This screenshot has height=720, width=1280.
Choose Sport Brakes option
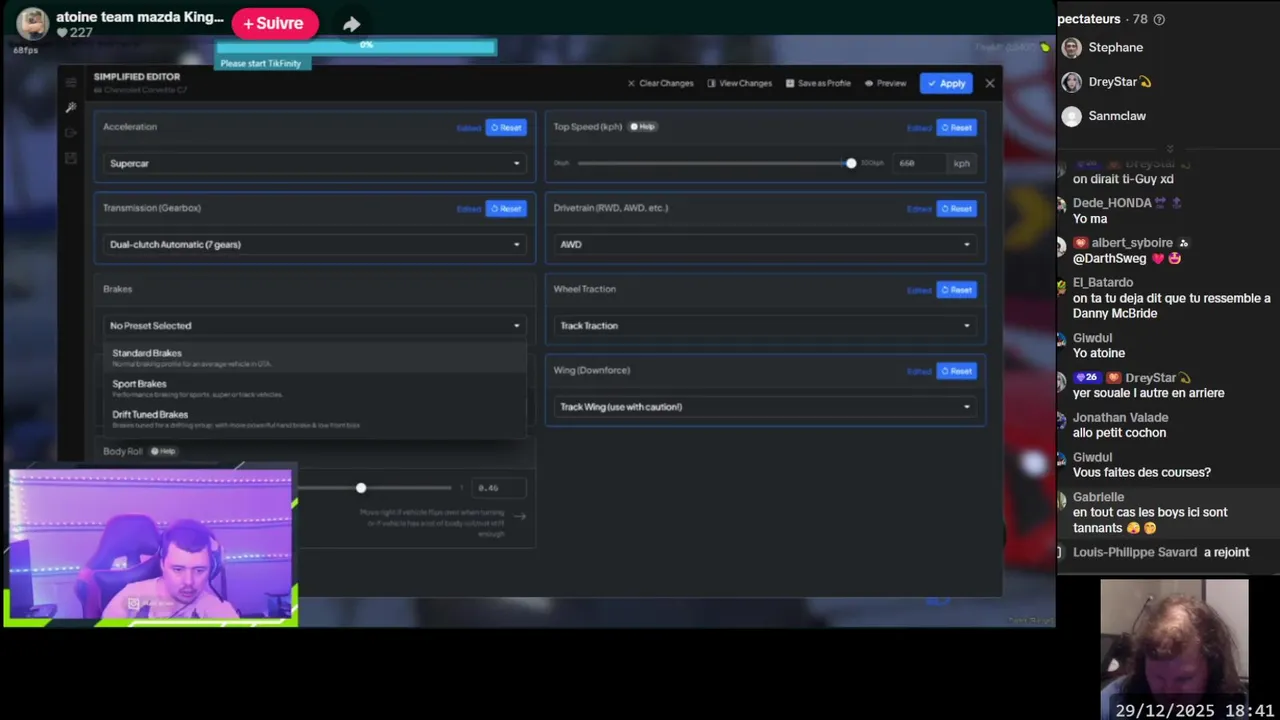(315, 388)
